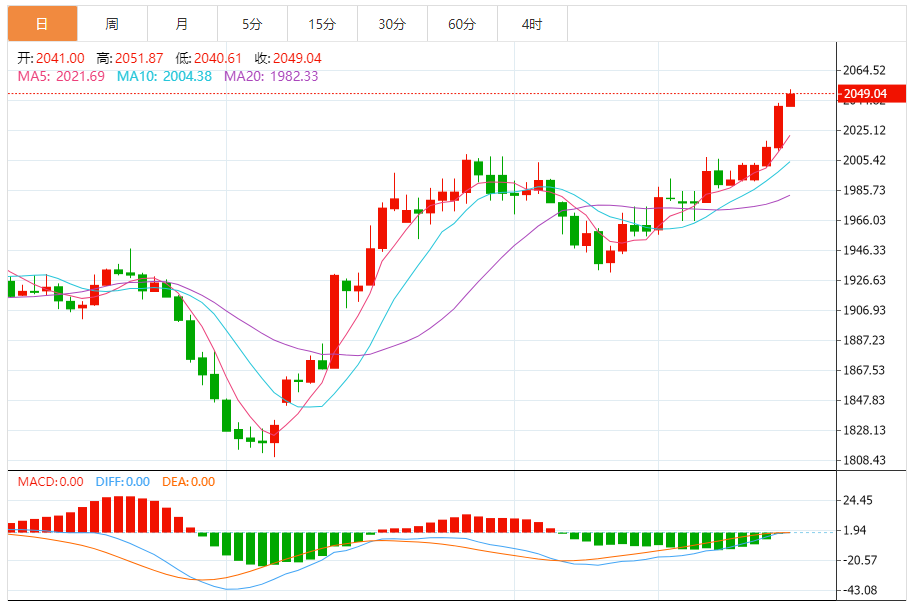Screen dimensions: 913x601
Task: Click the 高:2051.87 high price value
Action: [x=130, y=58]
